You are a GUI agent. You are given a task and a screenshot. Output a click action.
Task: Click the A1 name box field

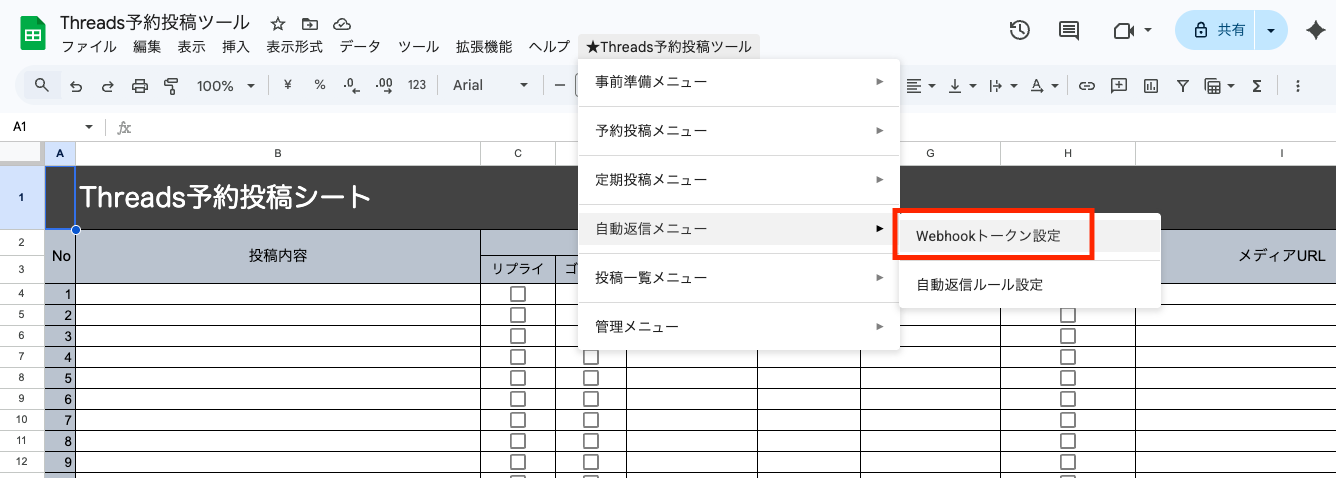[x=44, y=127]
